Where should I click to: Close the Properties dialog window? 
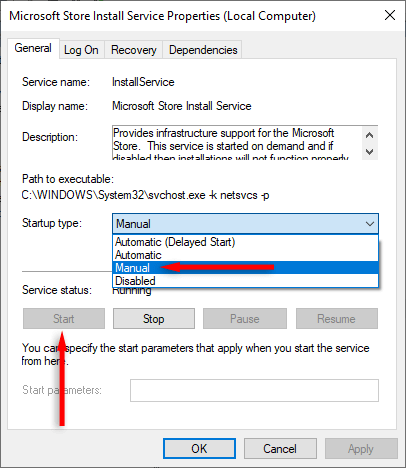390,15
